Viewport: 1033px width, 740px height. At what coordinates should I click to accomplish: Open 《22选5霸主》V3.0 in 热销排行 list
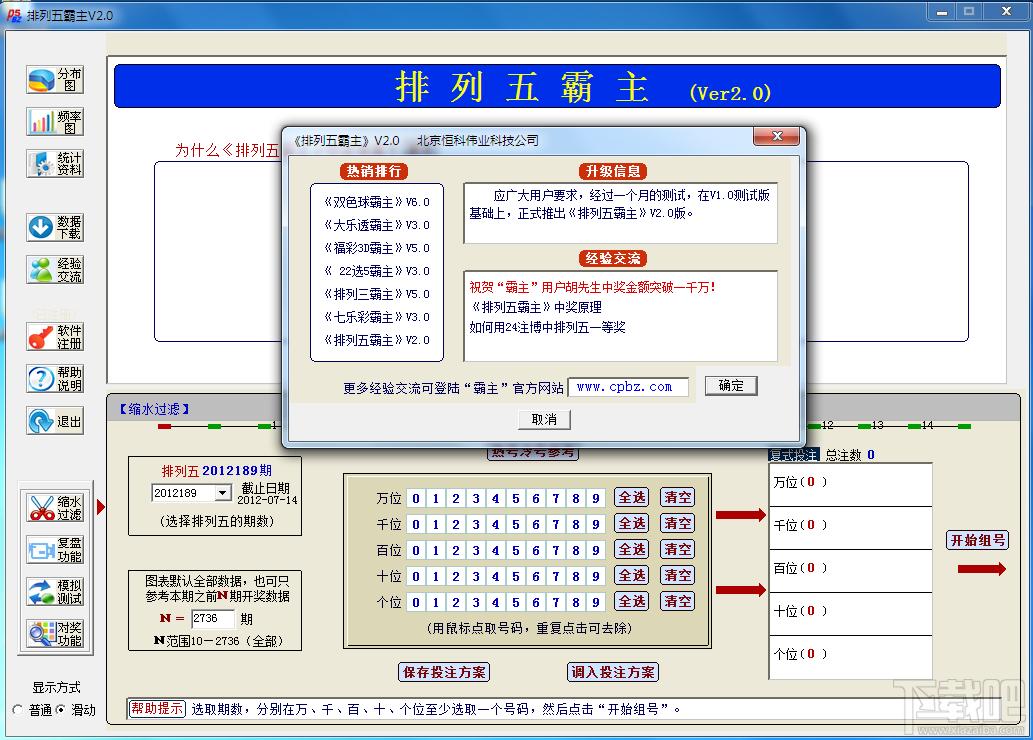pyautogui.click(x=377, y=271)
